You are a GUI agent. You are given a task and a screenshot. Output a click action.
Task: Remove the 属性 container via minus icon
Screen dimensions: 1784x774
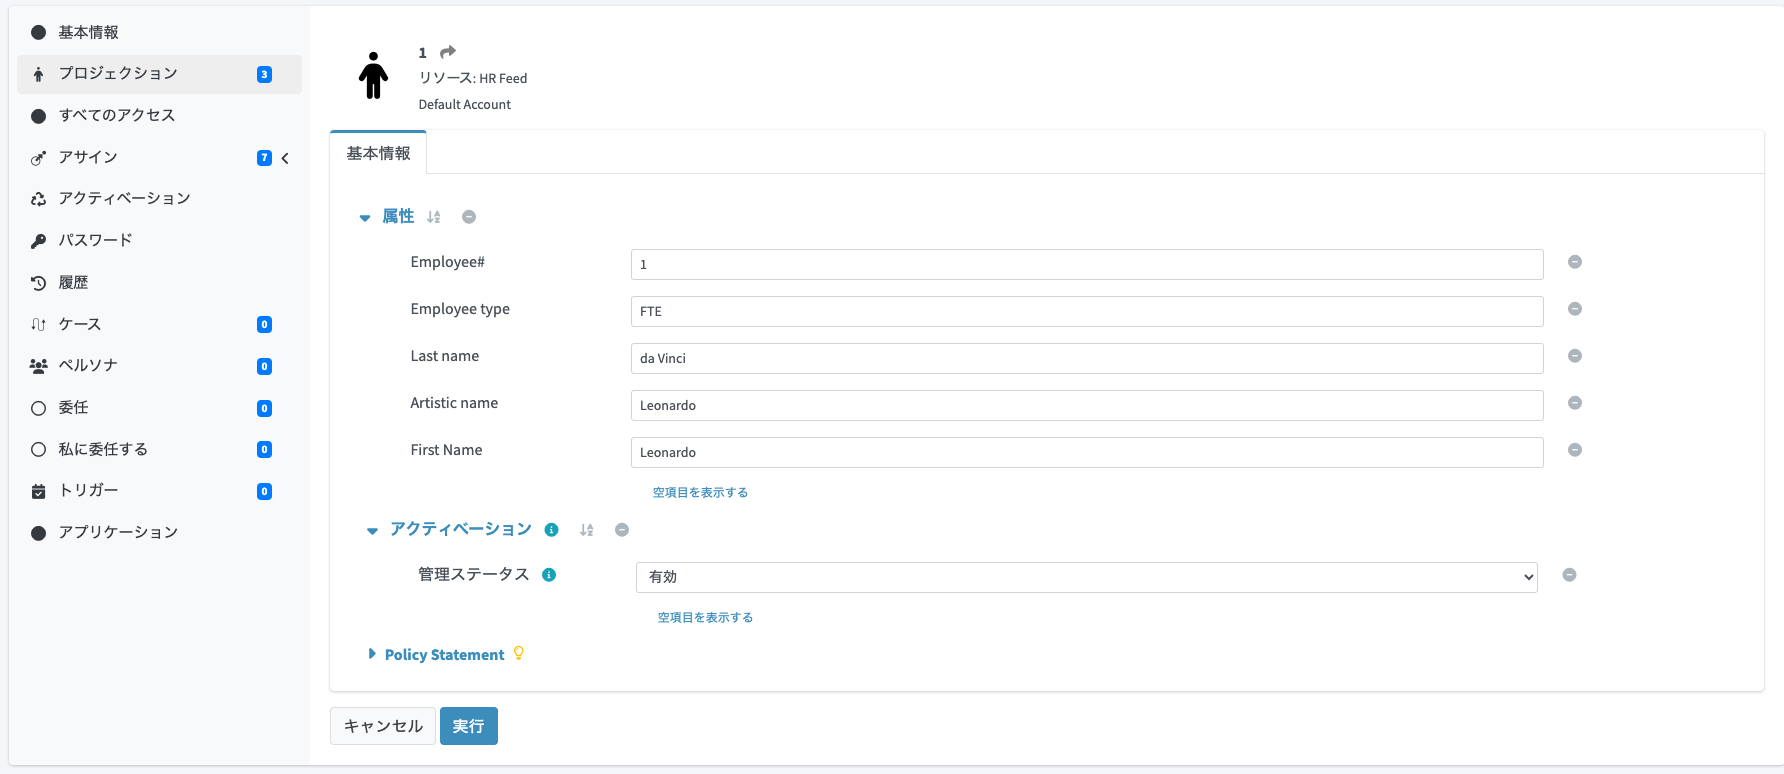(x=469, y=217)
